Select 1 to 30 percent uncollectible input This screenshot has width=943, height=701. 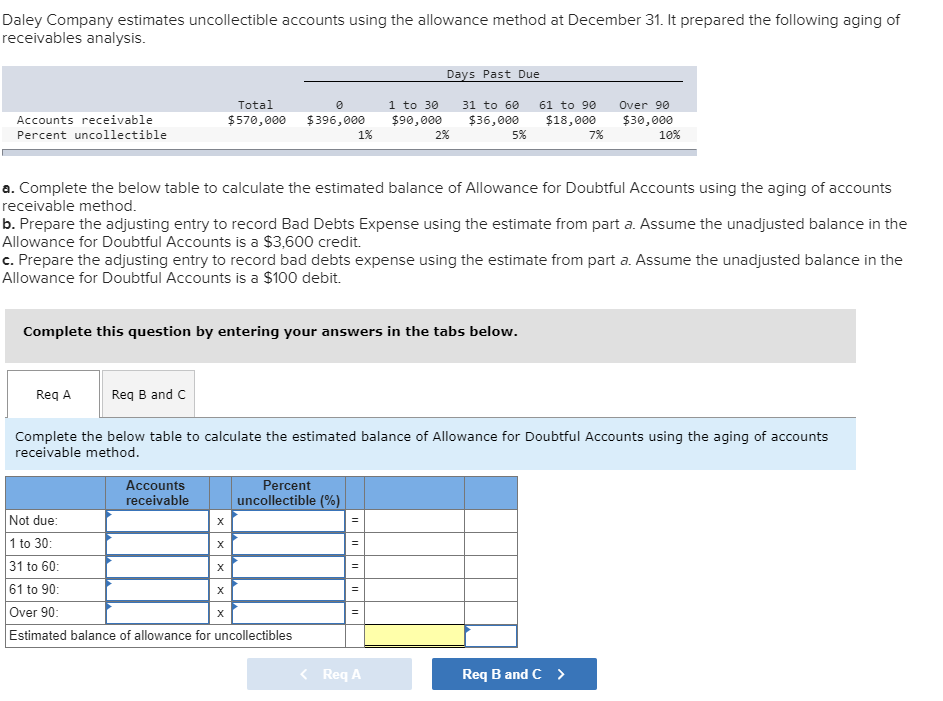289,544
